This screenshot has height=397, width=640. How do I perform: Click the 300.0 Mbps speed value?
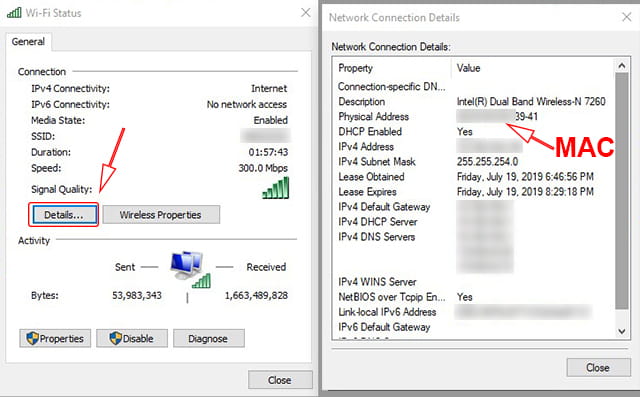[263, 168]
